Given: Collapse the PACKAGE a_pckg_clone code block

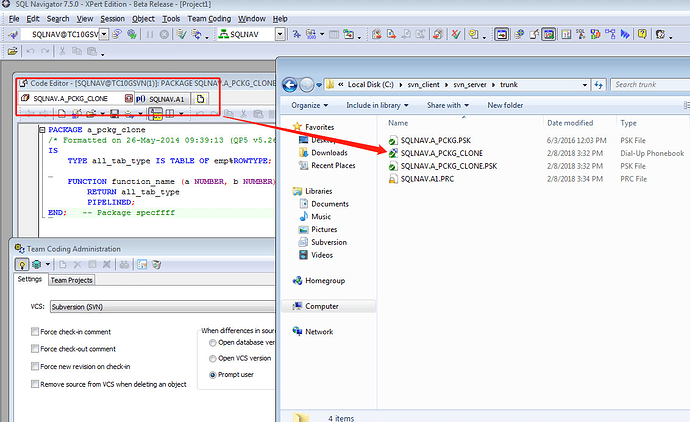Looking at the screenshot, I should [x=43, y=130].
